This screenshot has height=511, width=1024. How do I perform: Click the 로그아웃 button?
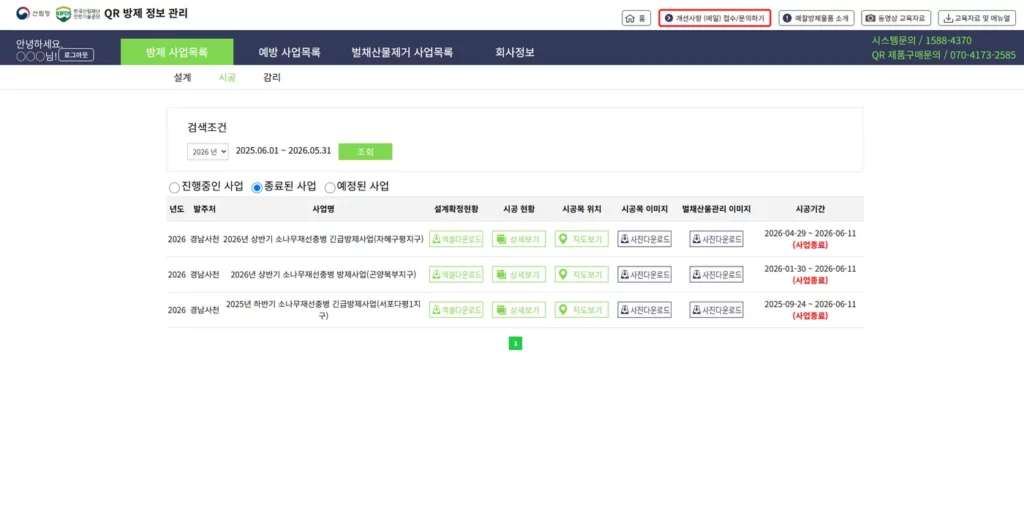click(77, 55)
